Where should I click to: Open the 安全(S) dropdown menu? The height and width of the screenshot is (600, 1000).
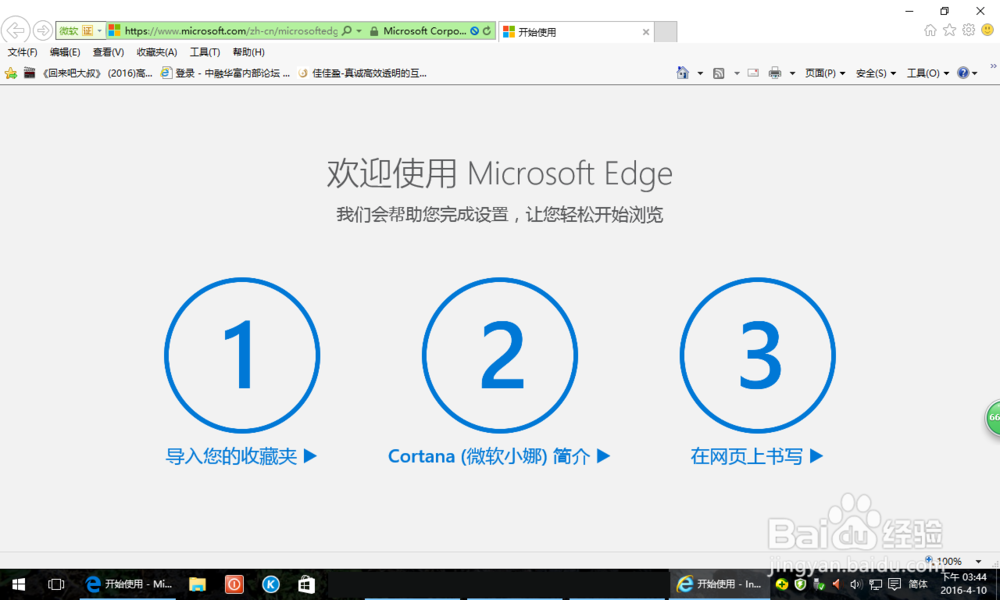[x=876, y=73]
